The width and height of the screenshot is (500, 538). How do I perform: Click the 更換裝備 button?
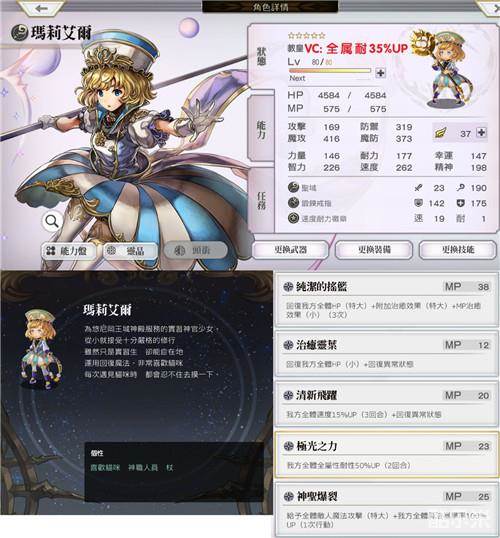(374, 250)
